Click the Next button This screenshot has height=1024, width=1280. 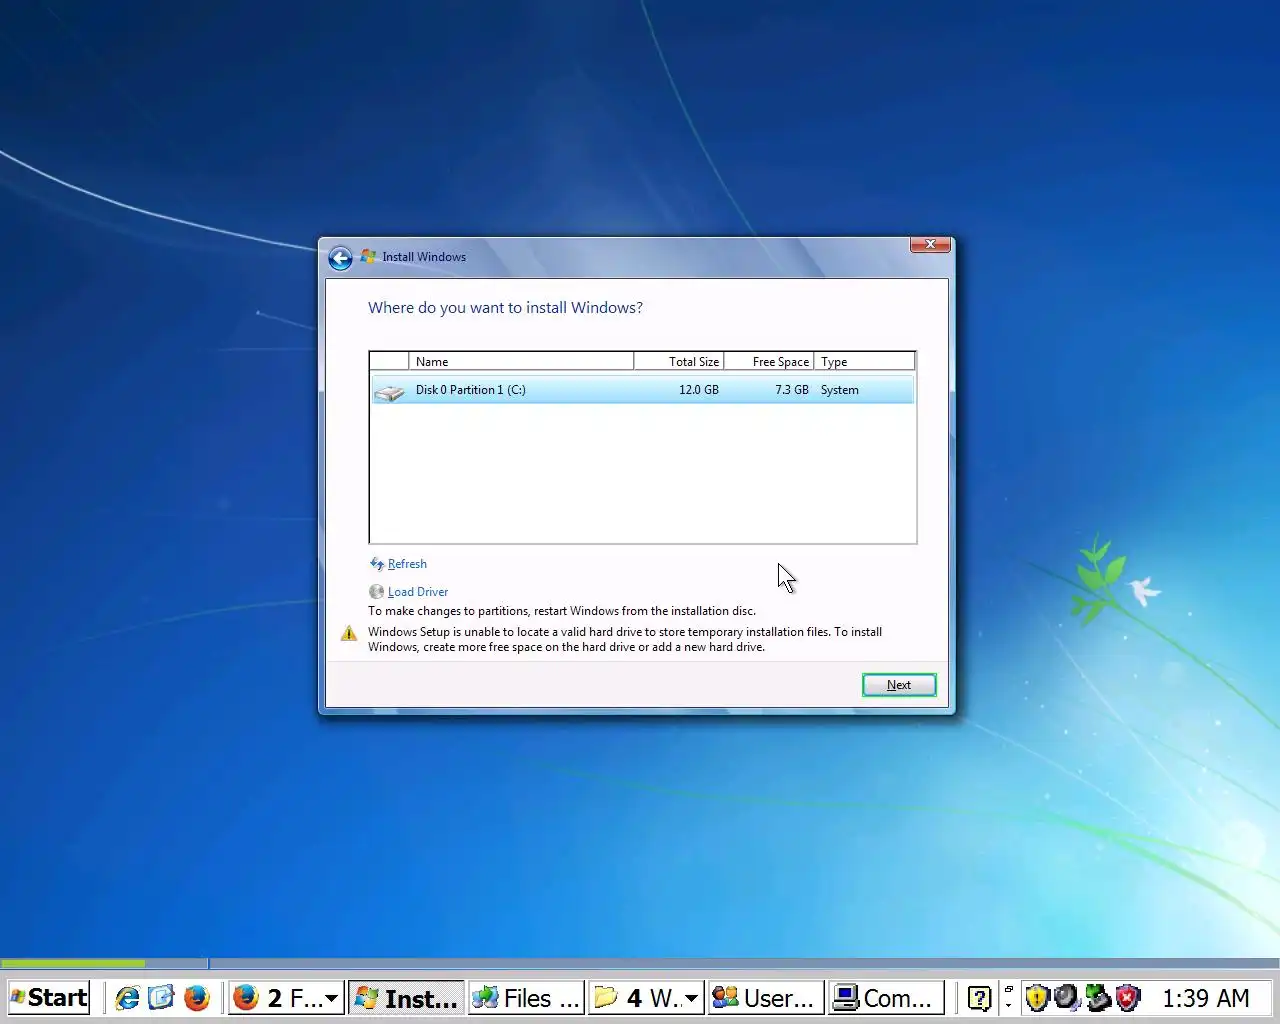tap(899, 685)
